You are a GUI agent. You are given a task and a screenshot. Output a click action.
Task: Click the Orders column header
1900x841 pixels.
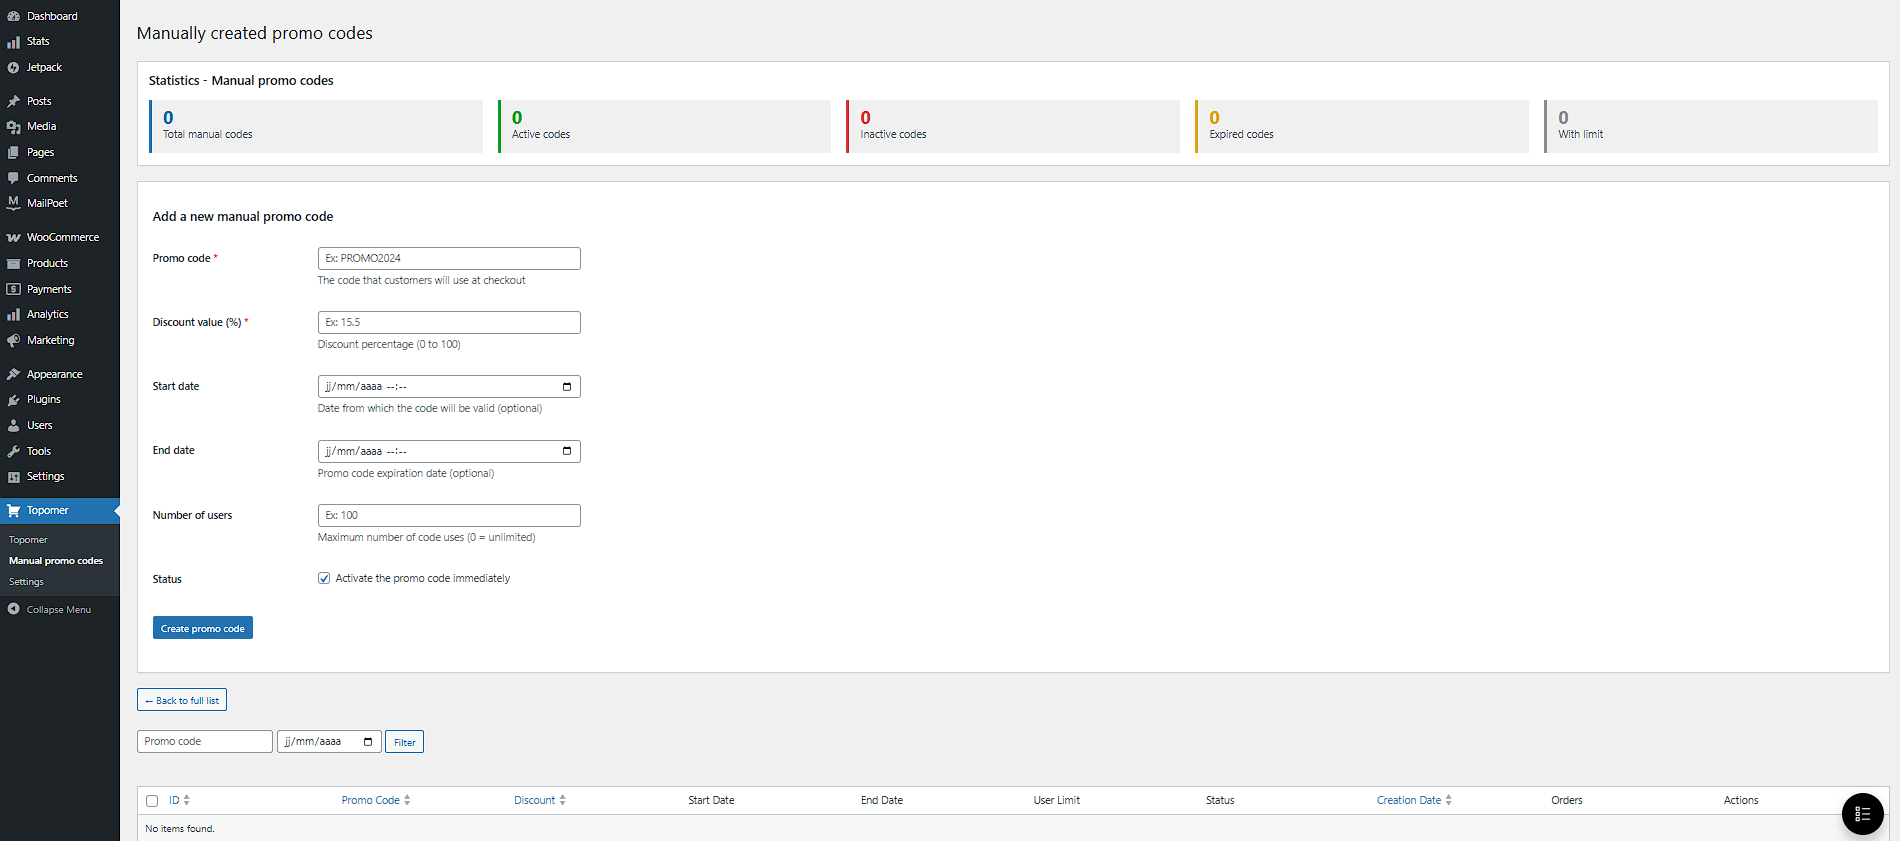(1567, 800)
